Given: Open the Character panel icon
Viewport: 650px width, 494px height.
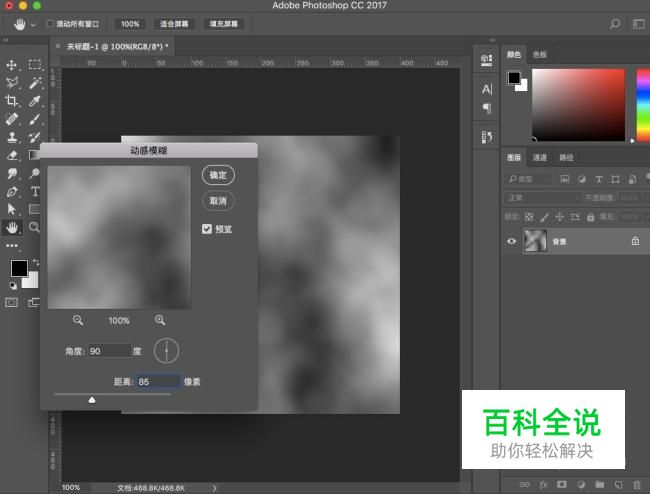Looking at the screenshot, I should click(x=487, y=89).
